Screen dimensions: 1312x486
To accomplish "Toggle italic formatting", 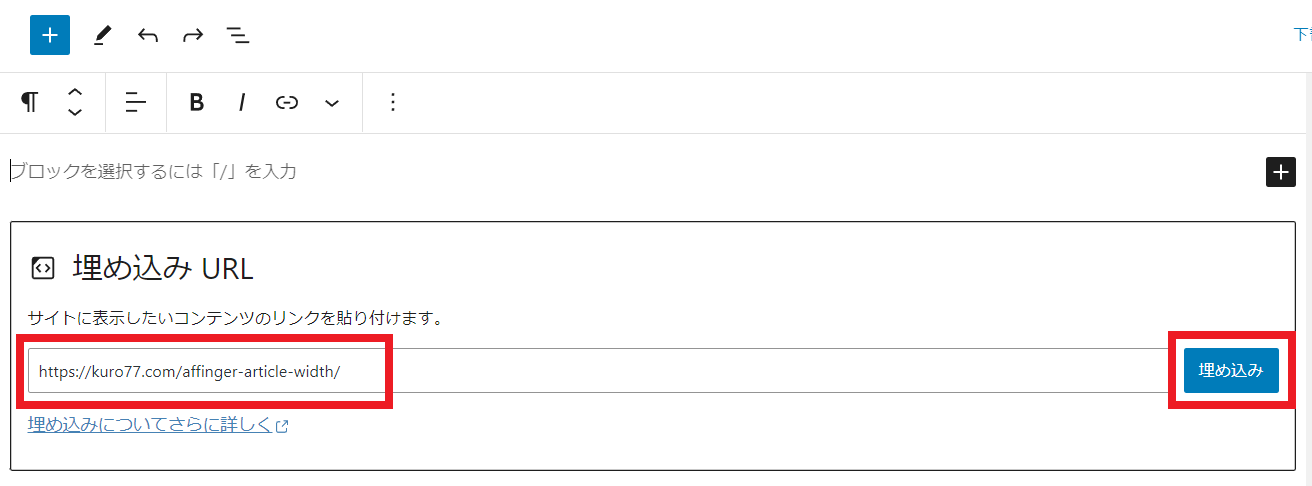I will (242, 102).
